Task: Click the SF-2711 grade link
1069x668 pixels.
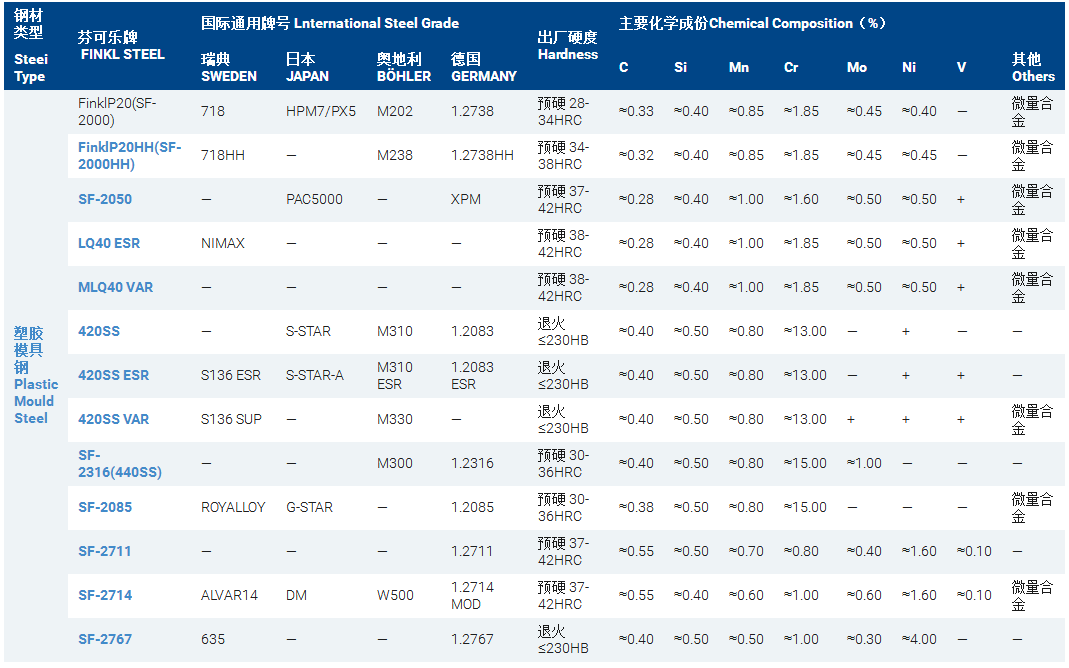Action: [105, 551]
